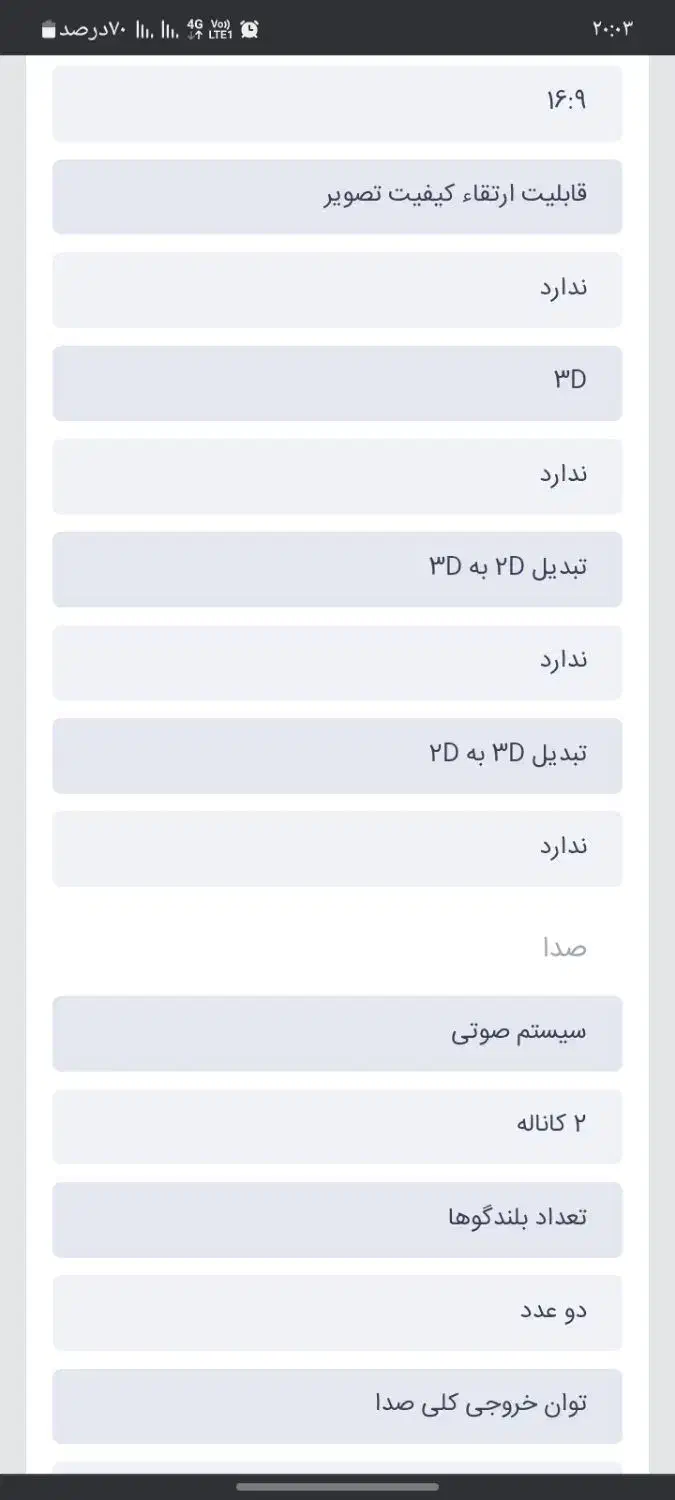Tap the alarm clock icon in status bar
The height and width of the screenshot is (1500, 675).
(249, 29)
